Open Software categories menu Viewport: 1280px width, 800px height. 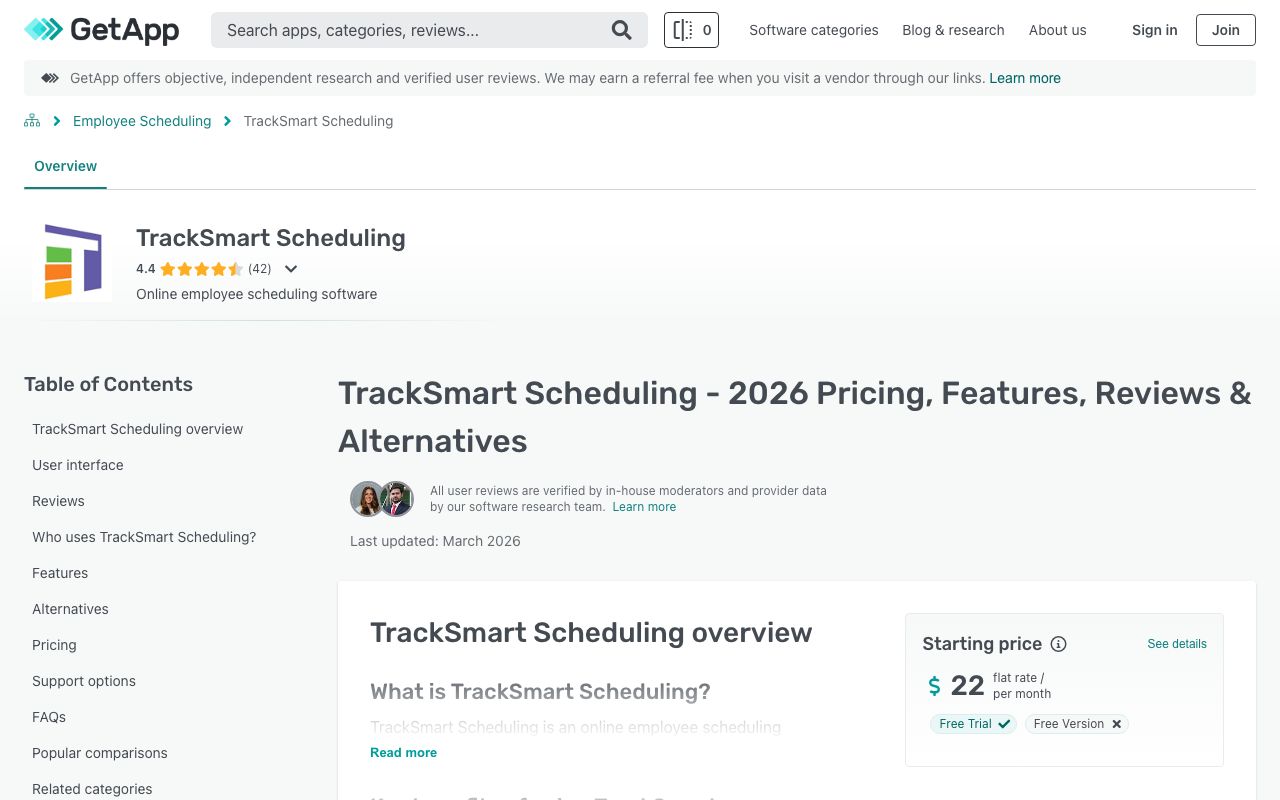(814, 30)
